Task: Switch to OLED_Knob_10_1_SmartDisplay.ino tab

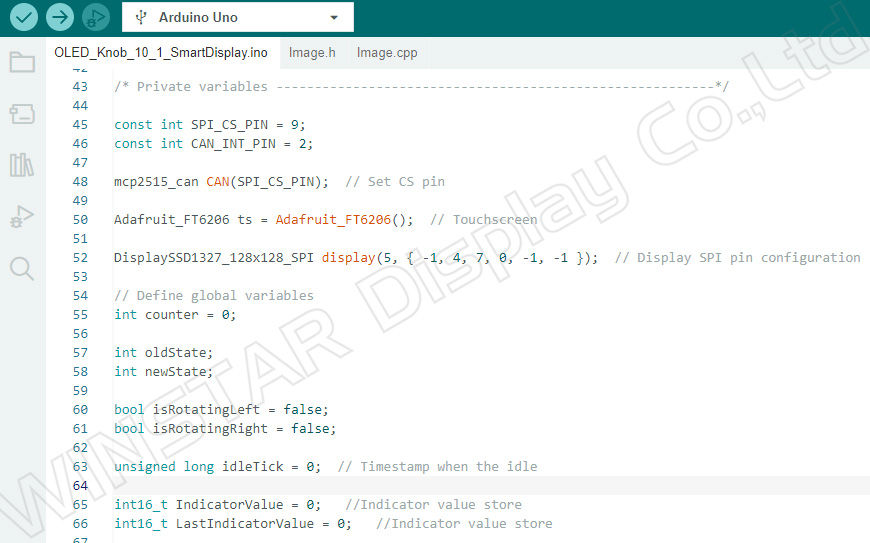Action: [x=161, y=53]
